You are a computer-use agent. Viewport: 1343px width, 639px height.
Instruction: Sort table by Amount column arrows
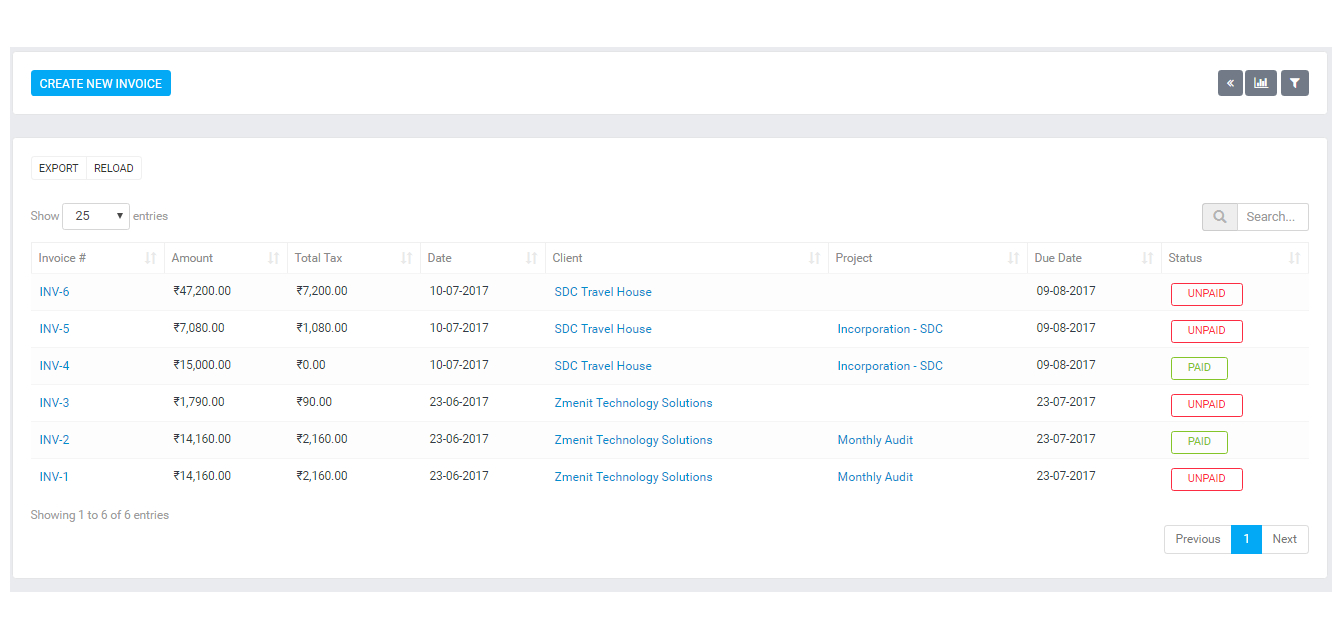pyautogui.click(x=273, y=258)
